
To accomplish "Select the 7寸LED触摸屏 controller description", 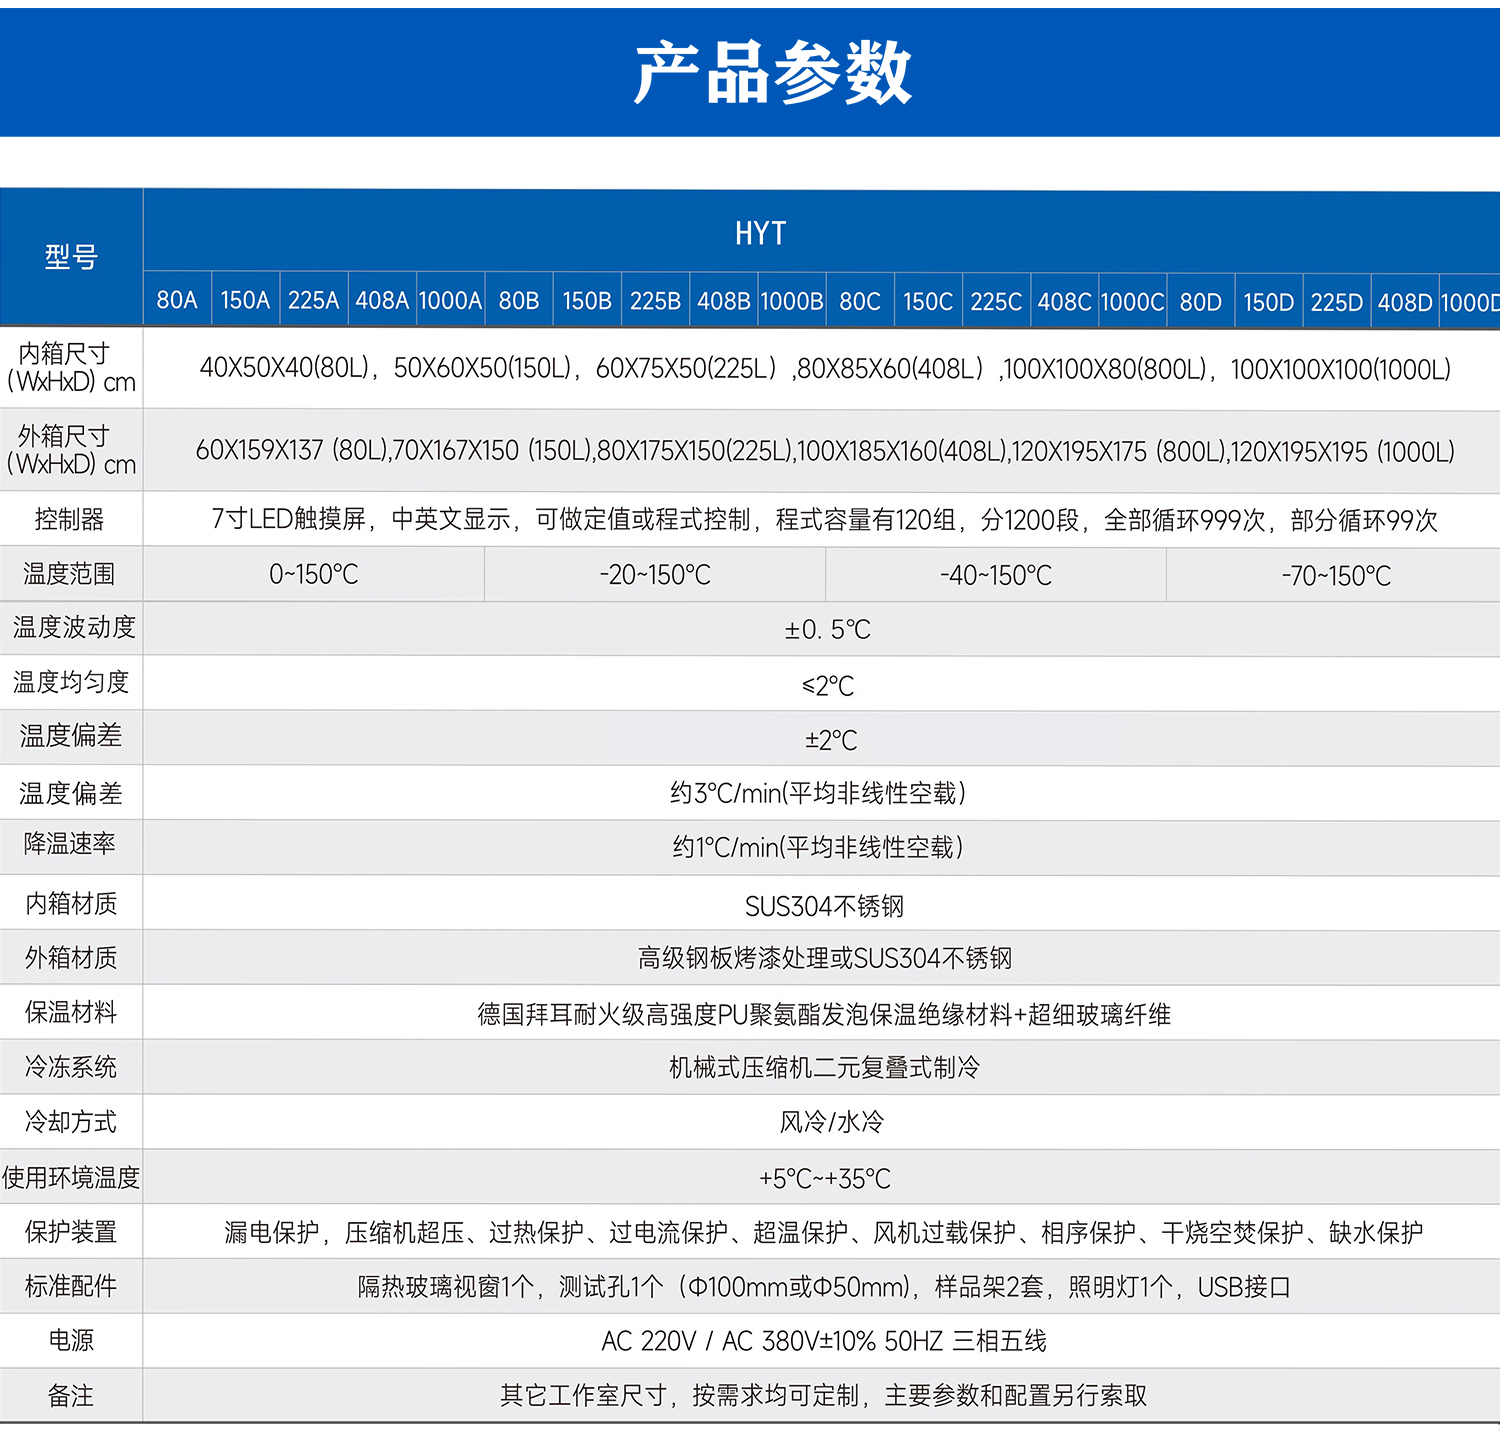I will [825, 520].
